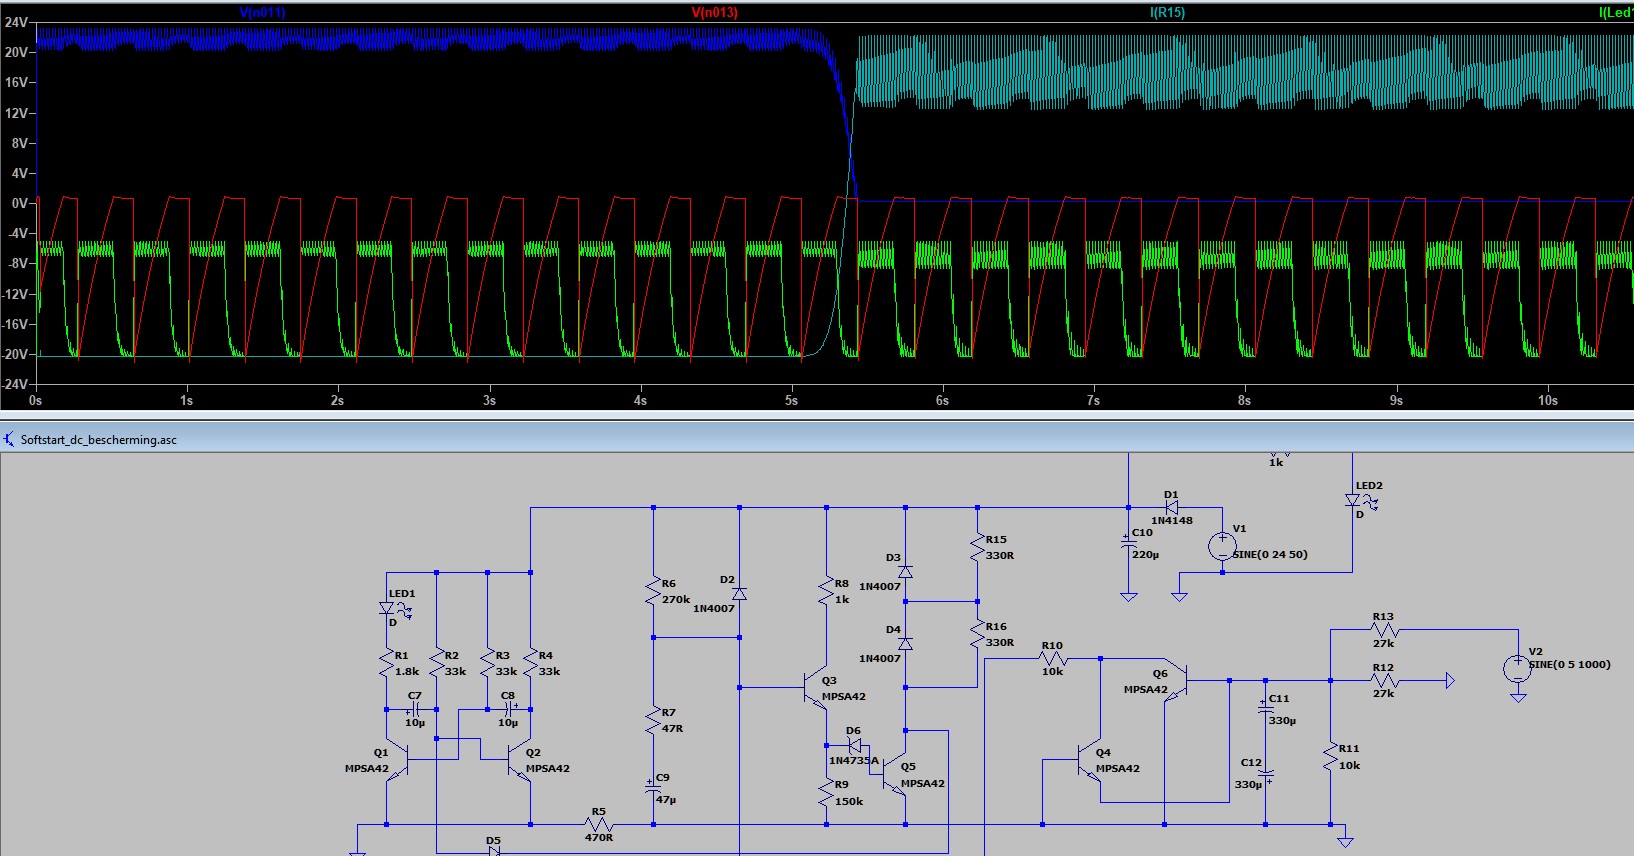The width and height of the screenshot is (1634, 856).
Task: Click the SINE(0 24 50) source value
Action: pyautogui.click(x=1270, y=555)
